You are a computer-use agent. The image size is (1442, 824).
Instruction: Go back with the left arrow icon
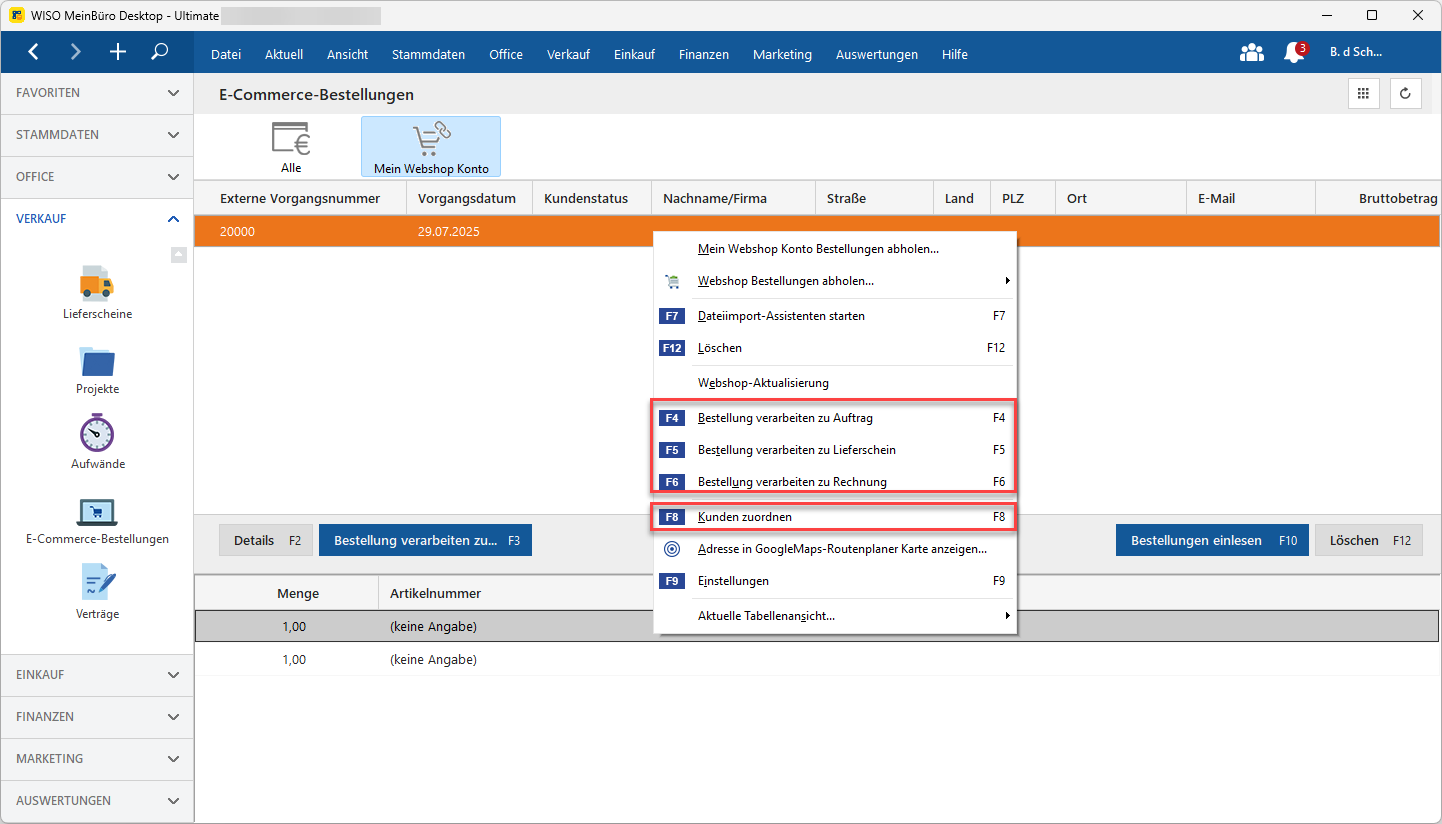tap(34, 52)
